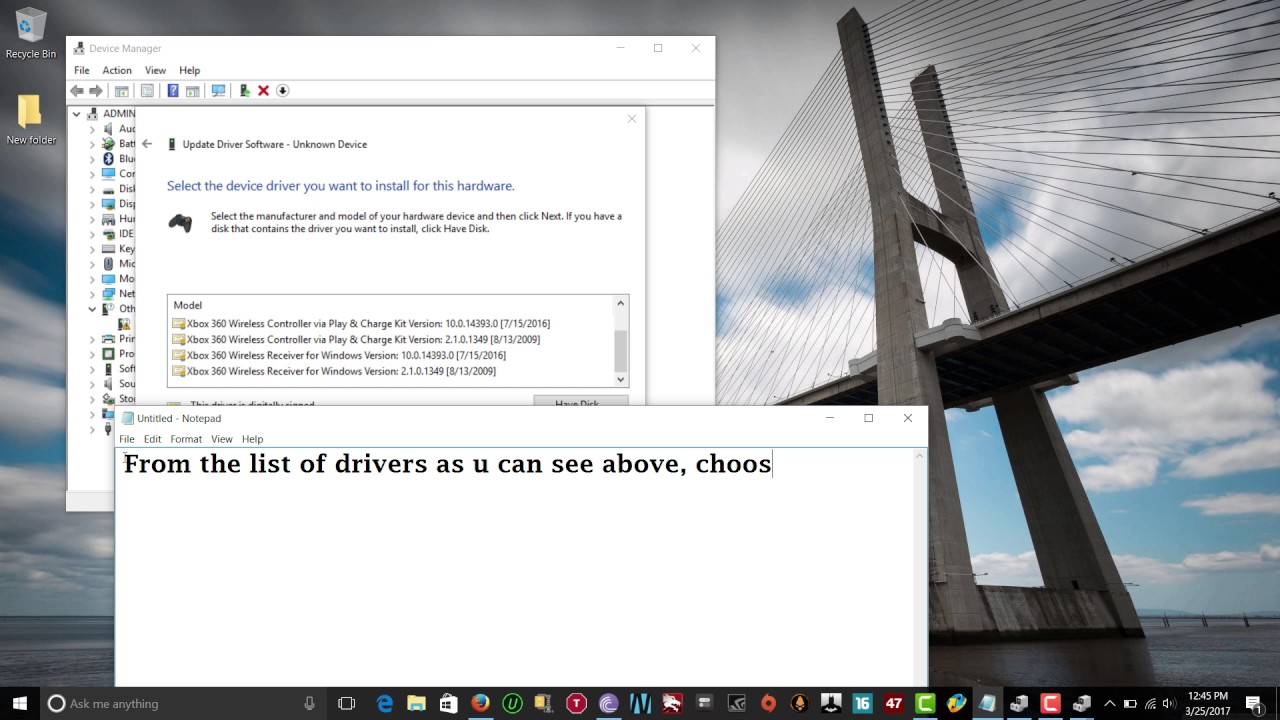Open the Recycle Bin desktop icon

pos(31,34)
